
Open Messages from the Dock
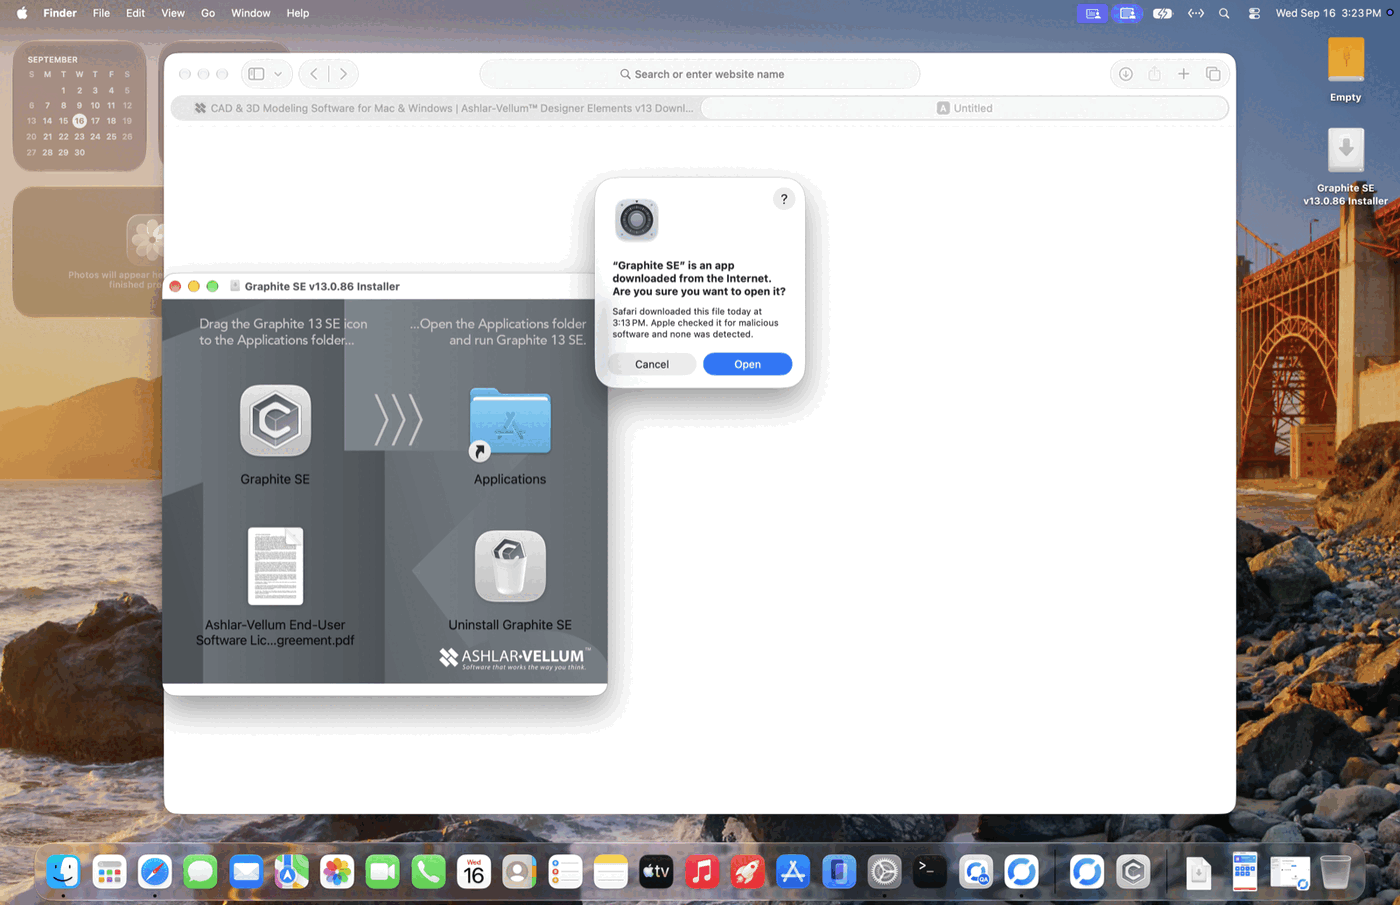200,872
